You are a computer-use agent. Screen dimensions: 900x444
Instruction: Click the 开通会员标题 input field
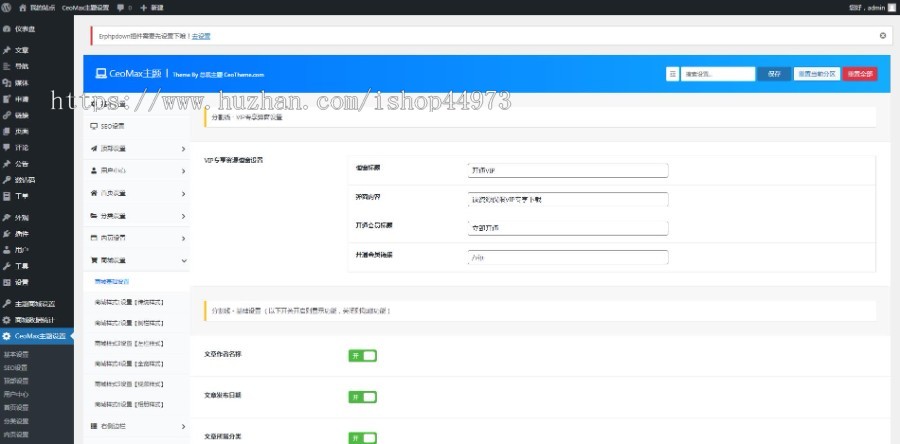pyautogui.click(x=568, y=228)
